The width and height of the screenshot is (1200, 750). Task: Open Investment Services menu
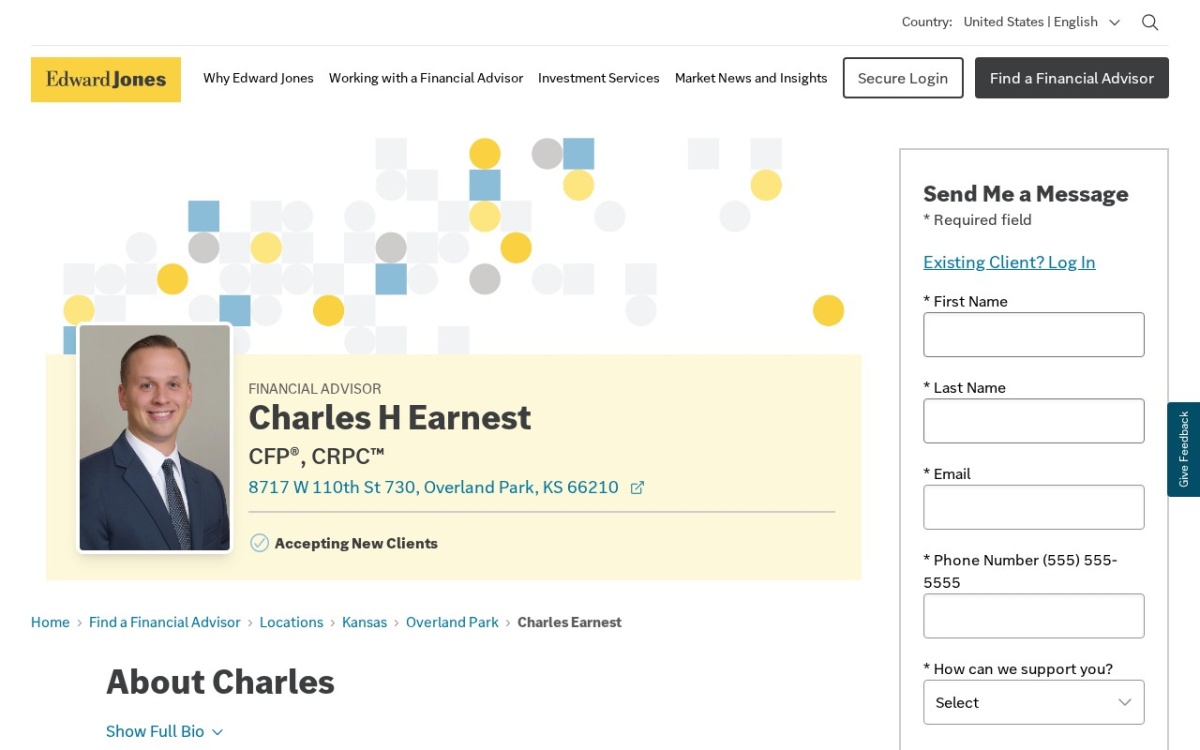599,78
